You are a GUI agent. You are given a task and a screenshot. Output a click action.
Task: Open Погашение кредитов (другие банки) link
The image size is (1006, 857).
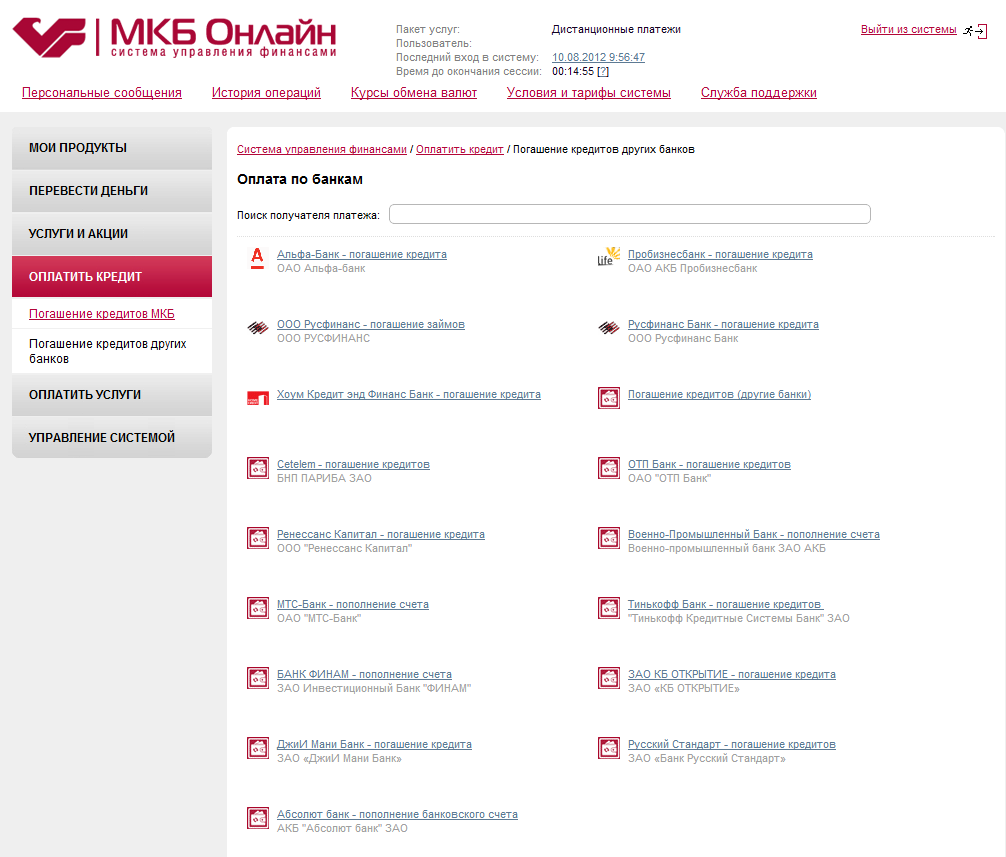coord(719,394)
